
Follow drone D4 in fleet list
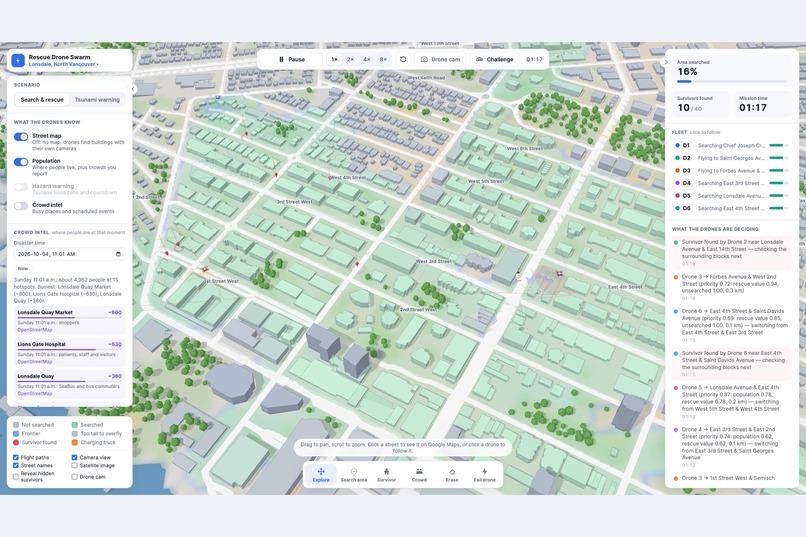pyautogui.click(x=732, y=183)
